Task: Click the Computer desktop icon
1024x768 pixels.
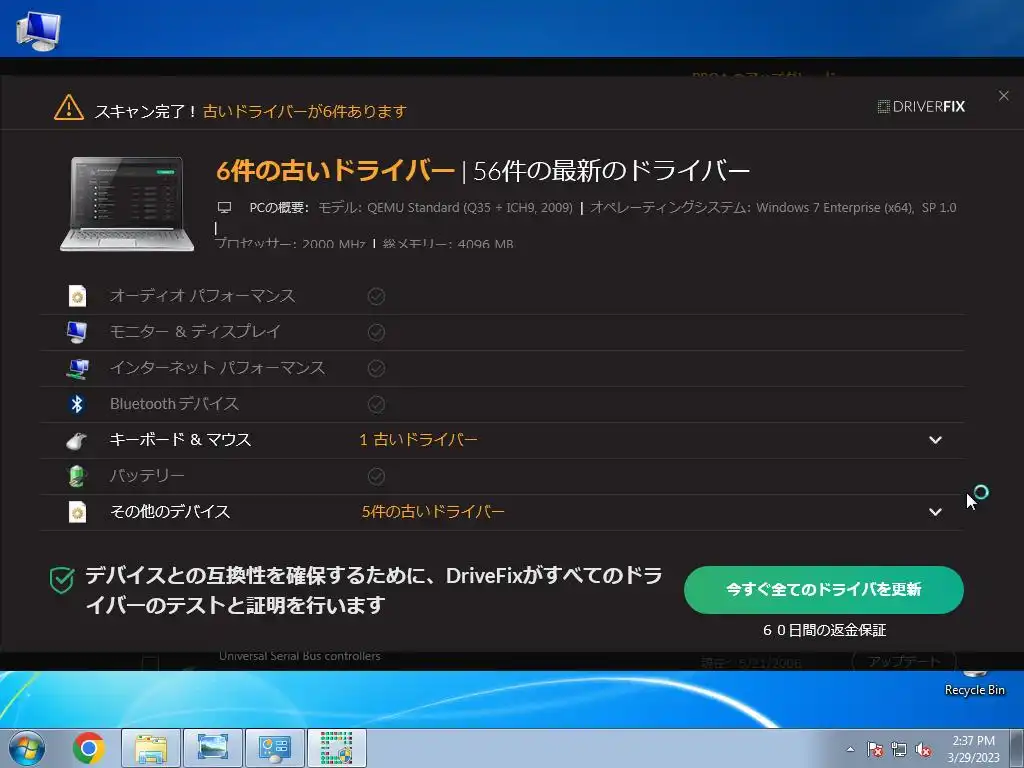Action: click(x=38, y=30)
